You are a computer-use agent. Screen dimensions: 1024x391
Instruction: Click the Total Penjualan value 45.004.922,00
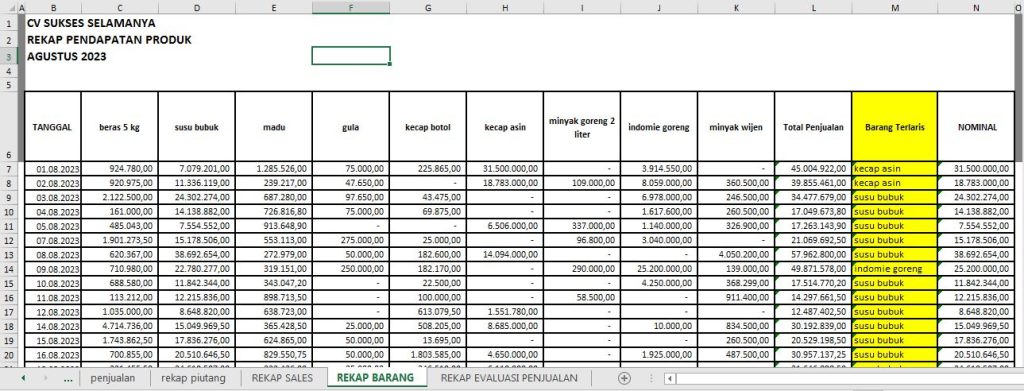813,169
